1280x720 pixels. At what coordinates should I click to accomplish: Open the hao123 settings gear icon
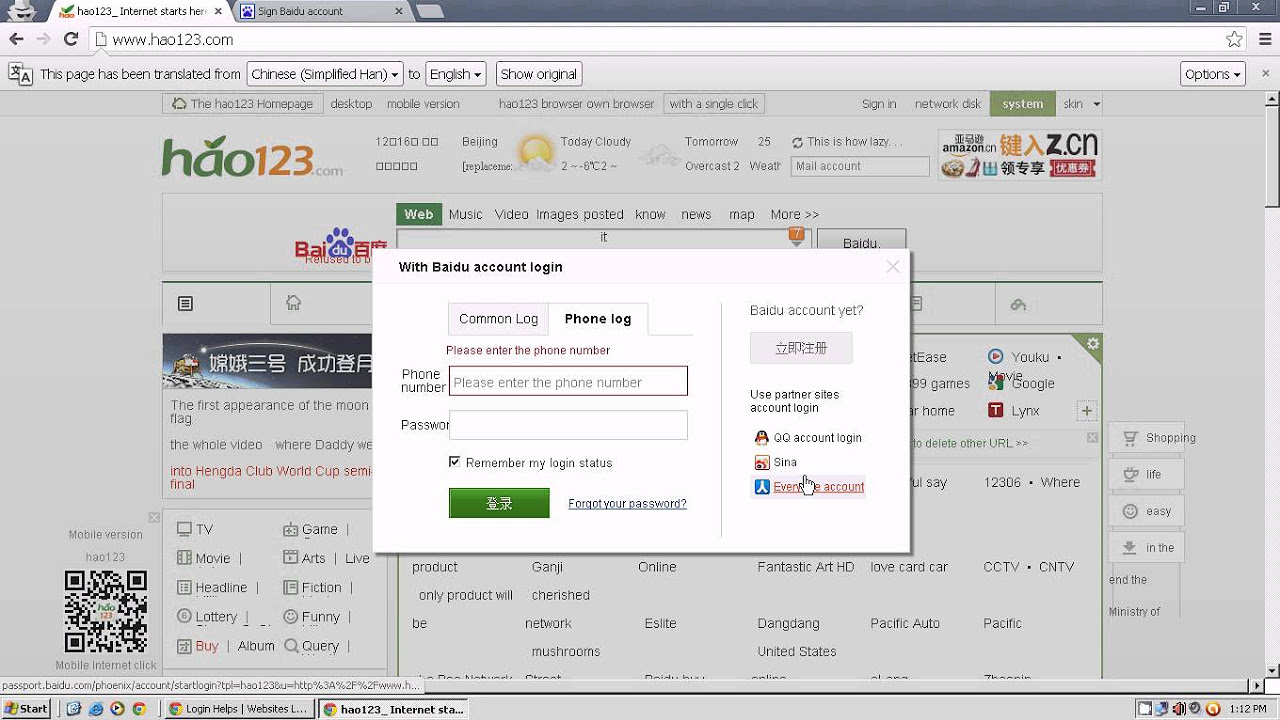click(x=1092, y=344)
